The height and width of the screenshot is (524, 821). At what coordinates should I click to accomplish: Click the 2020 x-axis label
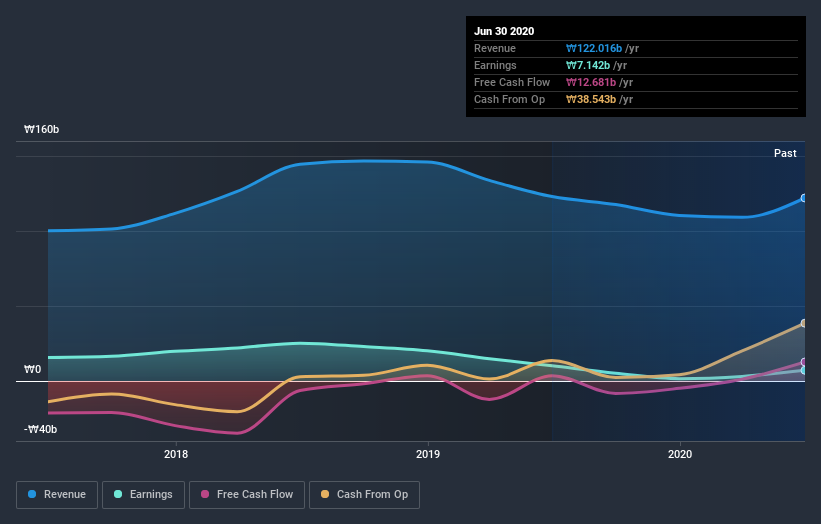coord(680,454)
